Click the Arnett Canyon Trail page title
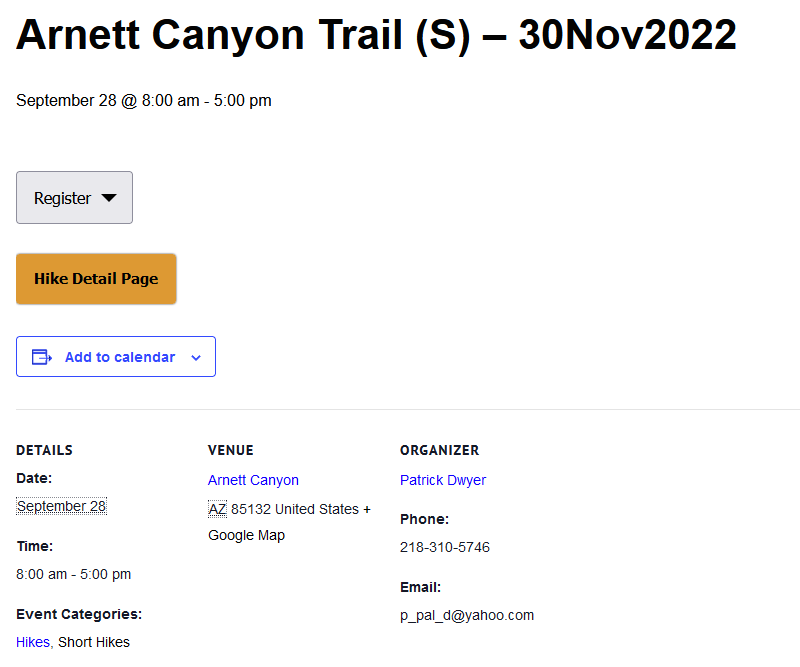This screenshot has width=800, height=667. 376,35
